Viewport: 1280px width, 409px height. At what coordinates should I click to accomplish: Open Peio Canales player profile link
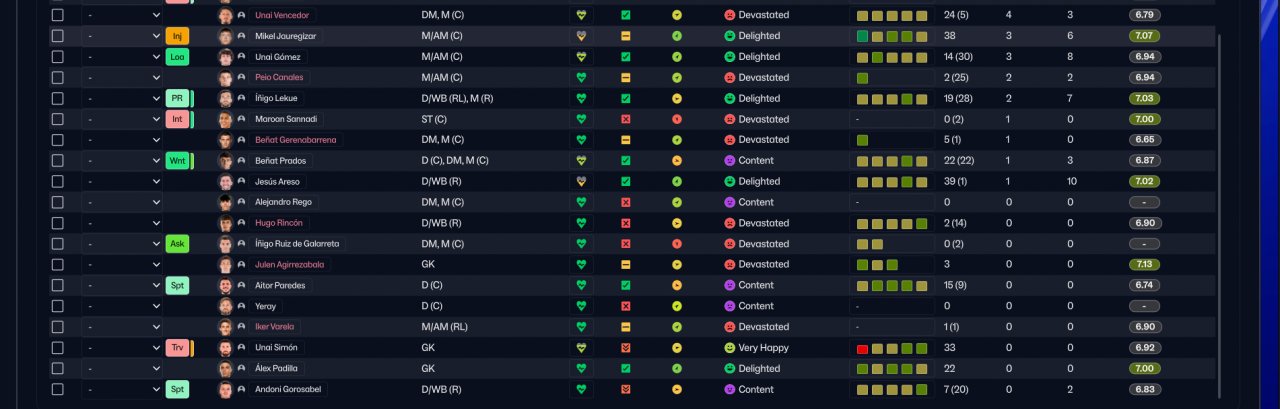coord(279,78)
